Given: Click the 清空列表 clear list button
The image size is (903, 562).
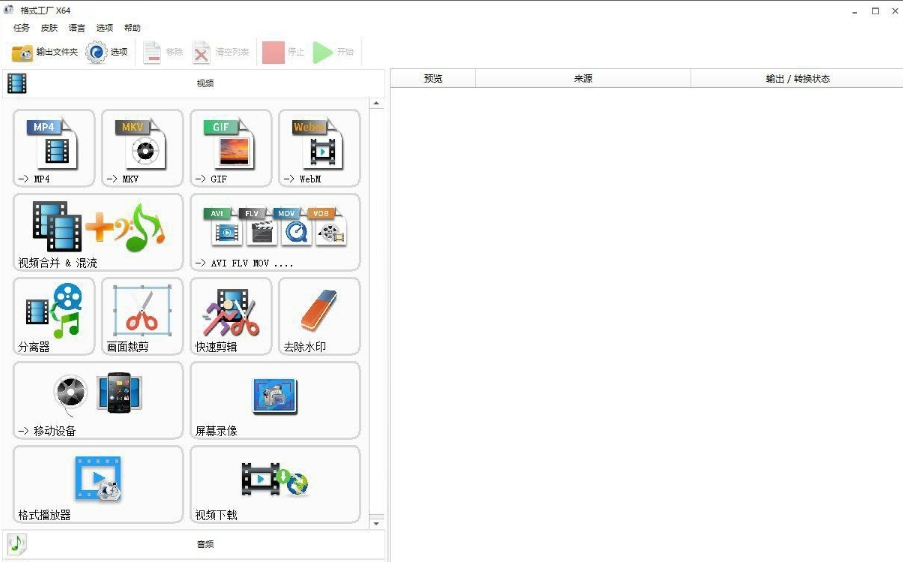Looking at the screenshot, I should pyautogui.click(x=221, y=52).
